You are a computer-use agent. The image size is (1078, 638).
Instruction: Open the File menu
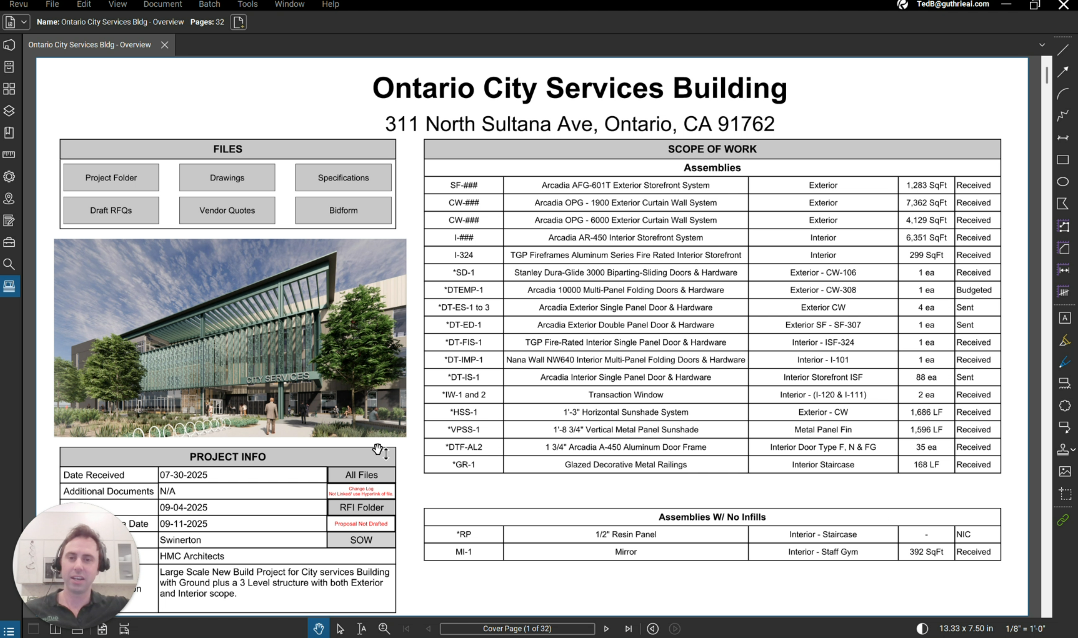click(52, 4)
